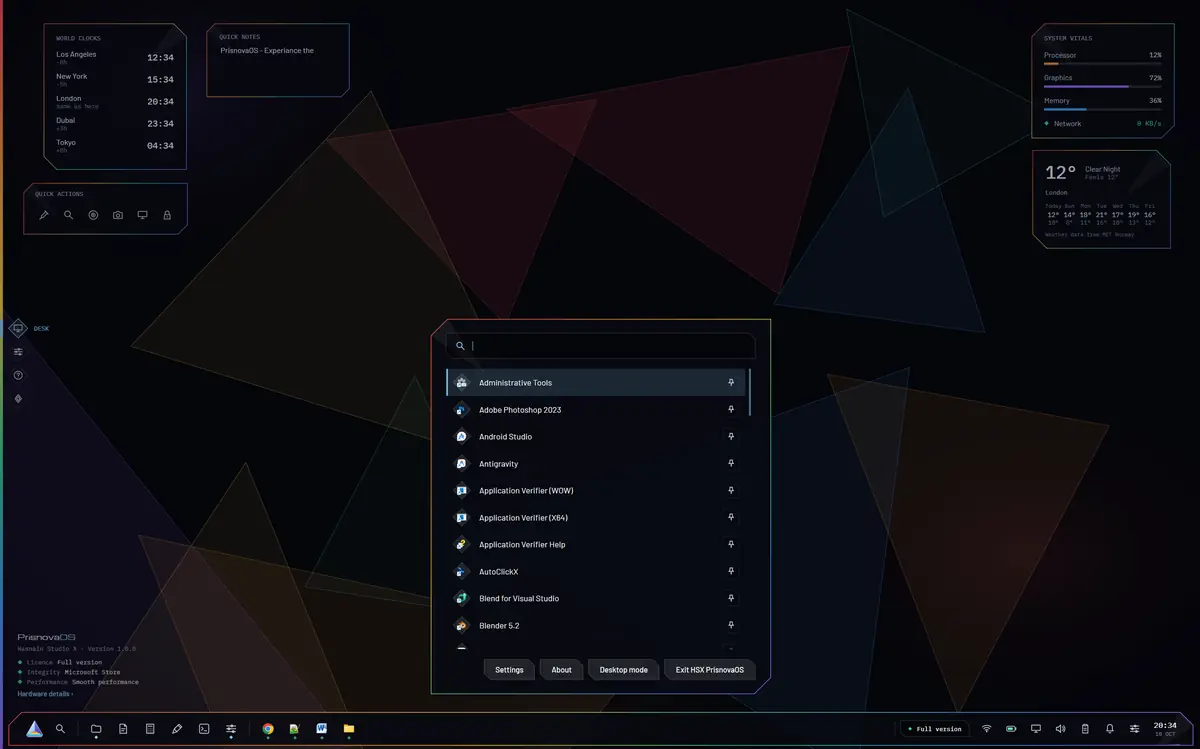The width and height of the screenshot is (1200, 749).
Task: Lock the screen with Quick Actions padlock icon
Action: click(x=167, y=215)
